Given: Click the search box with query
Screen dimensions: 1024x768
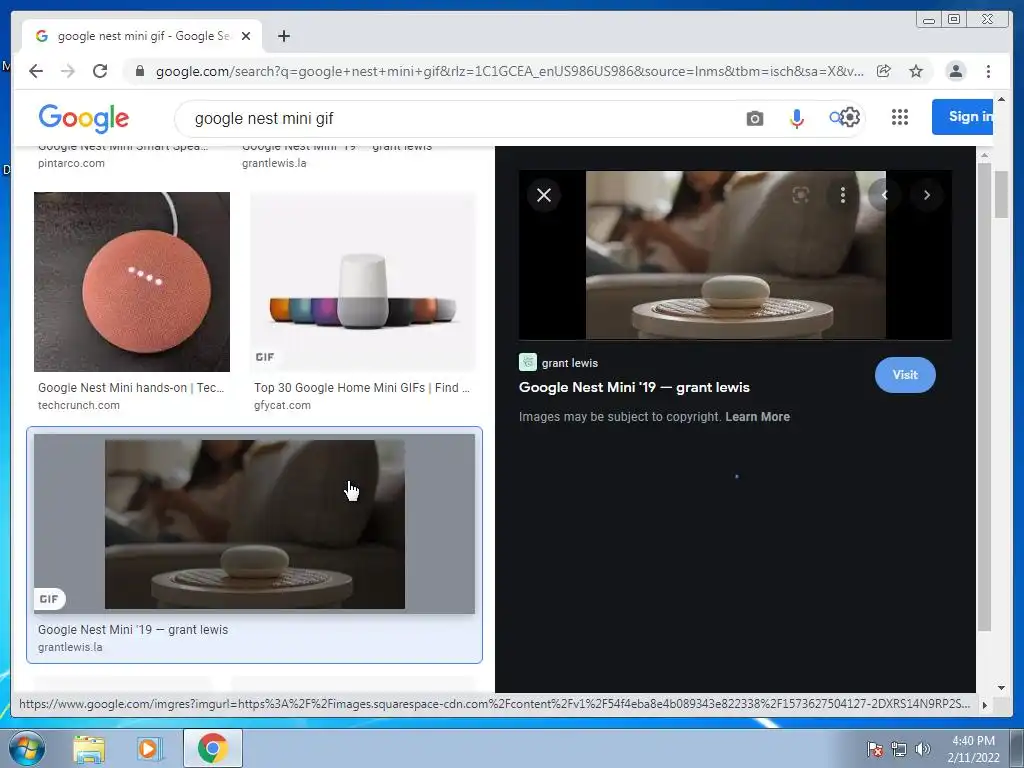Looking at the screenshot, I should coord(457,118).
